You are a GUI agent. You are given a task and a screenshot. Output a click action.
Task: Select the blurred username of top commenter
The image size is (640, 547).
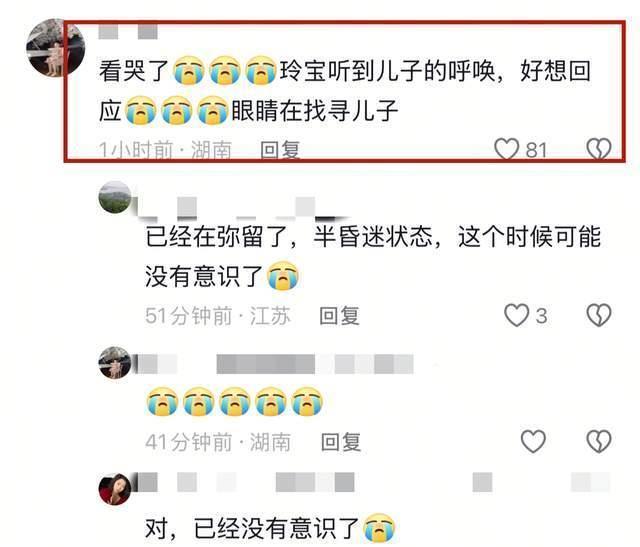tap(128, 32)
